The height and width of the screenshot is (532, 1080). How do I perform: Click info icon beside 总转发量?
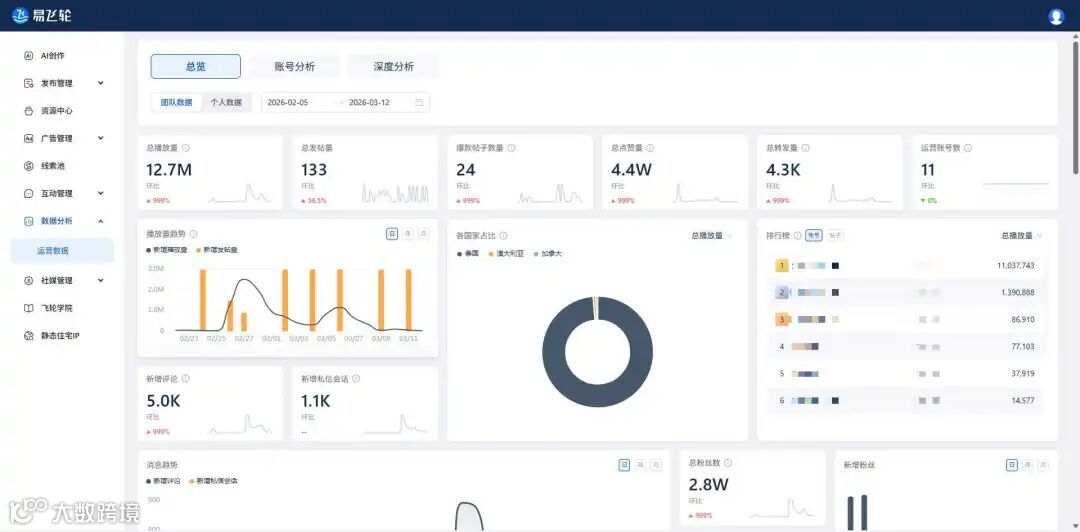click(x=805, y=147)
